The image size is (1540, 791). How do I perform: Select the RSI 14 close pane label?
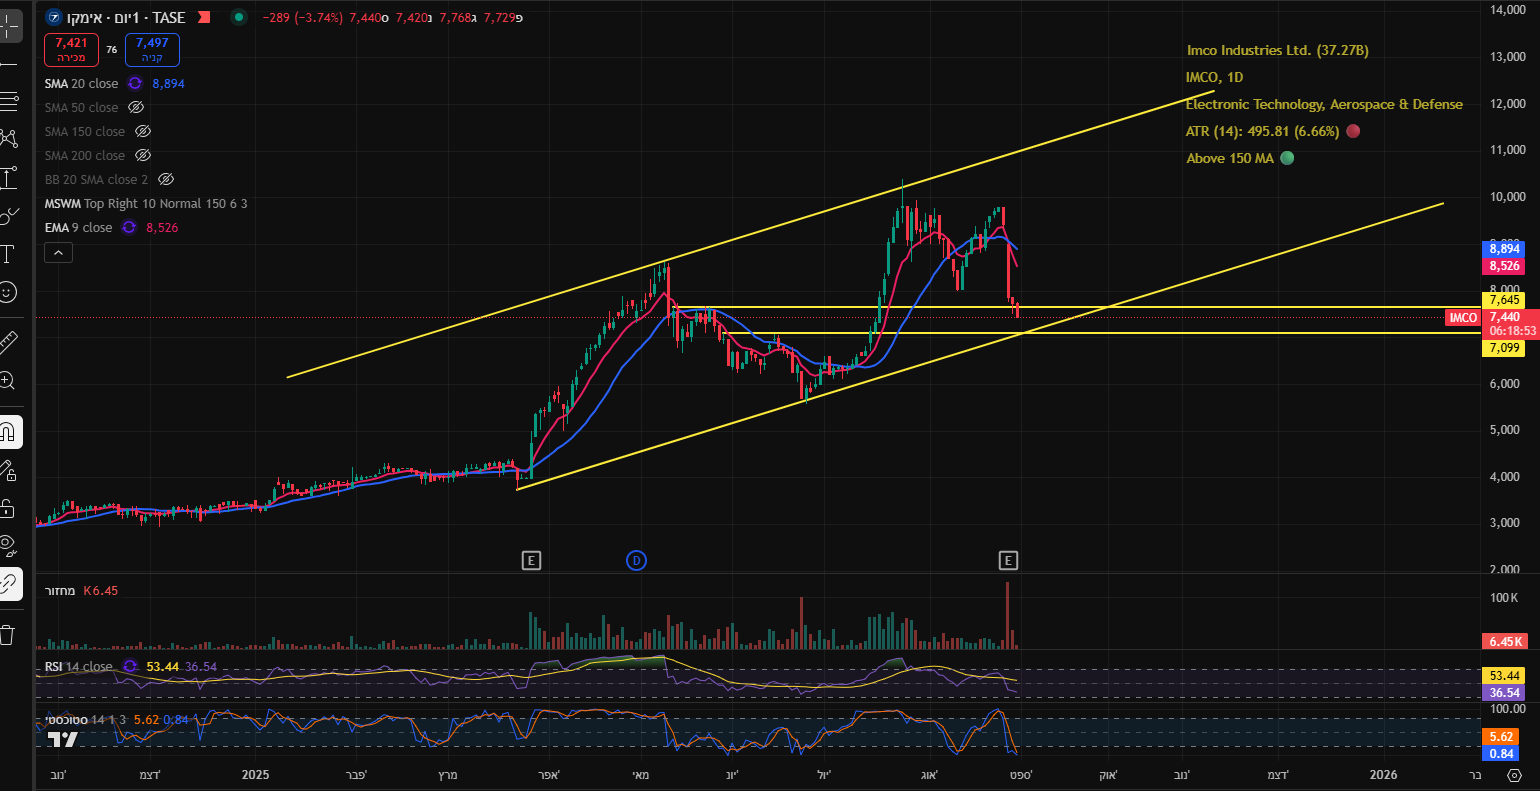(79, 667)
